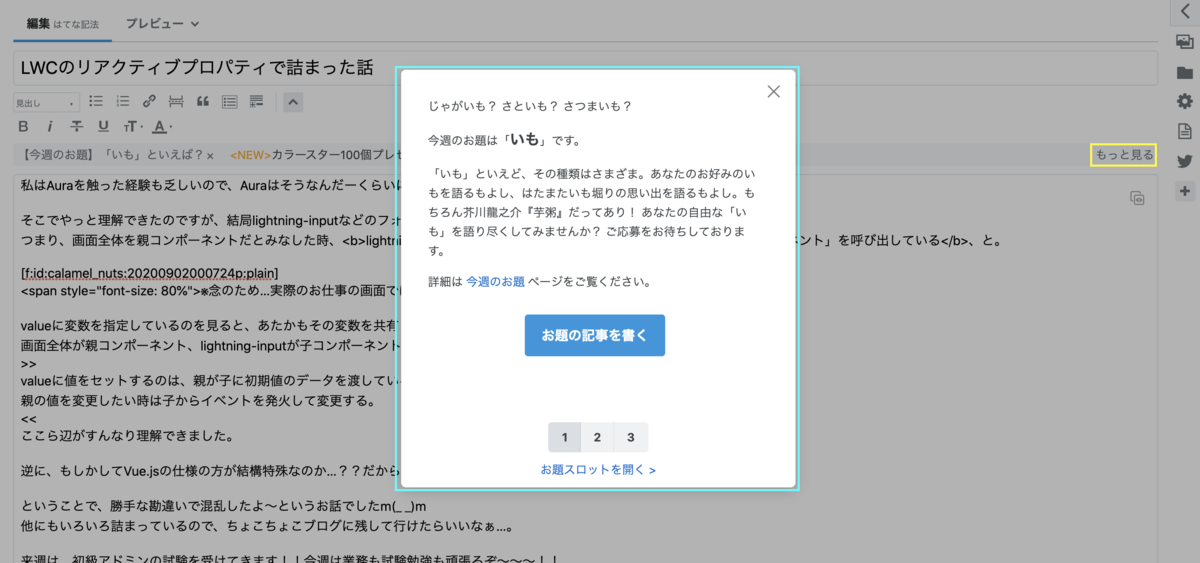This screenshot has width=1200, height=563.
Task: Click the もっと見る button
Action: pyautogui.click(x=1124, y=155)
